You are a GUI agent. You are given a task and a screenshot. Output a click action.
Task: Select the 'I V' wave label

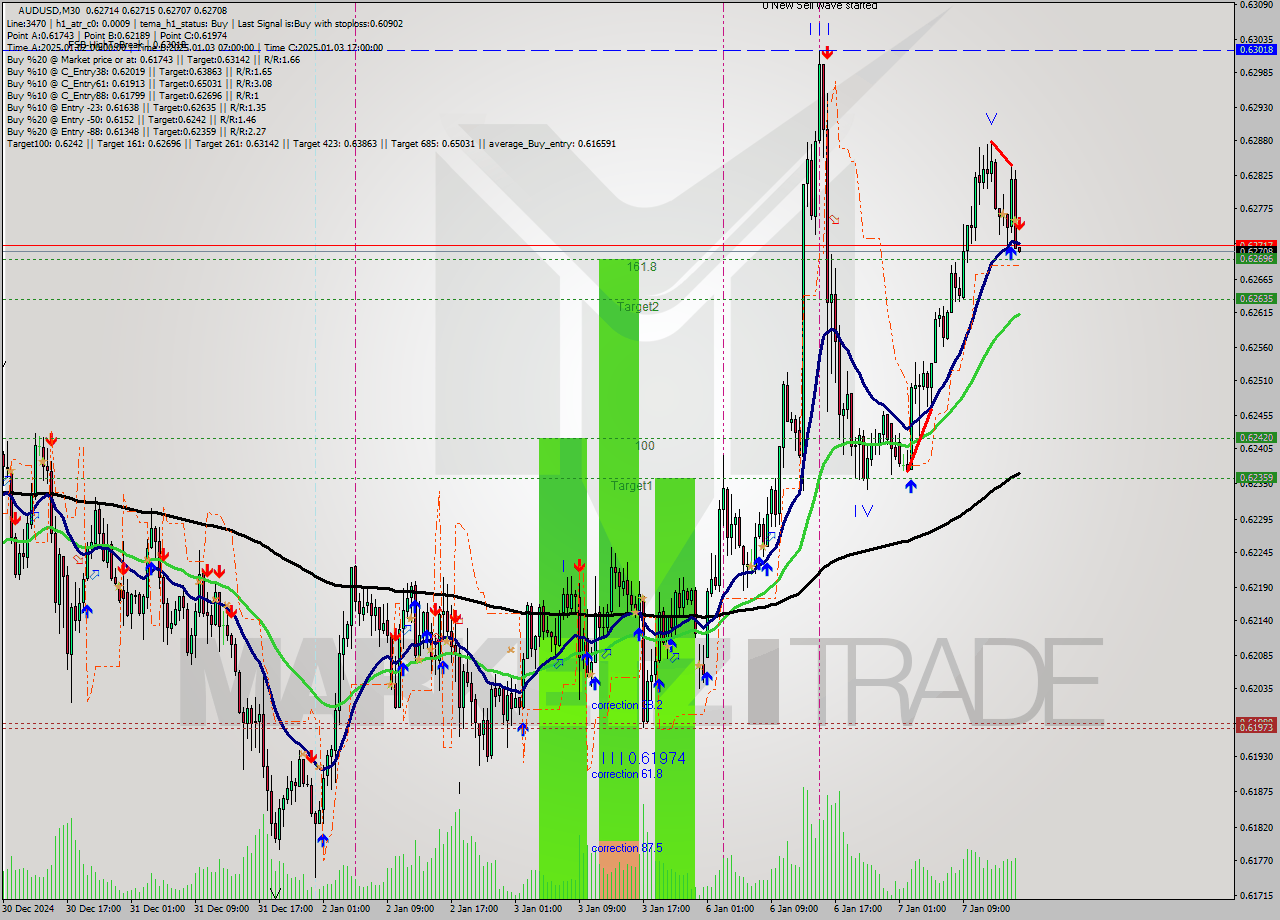click(864, 511)
